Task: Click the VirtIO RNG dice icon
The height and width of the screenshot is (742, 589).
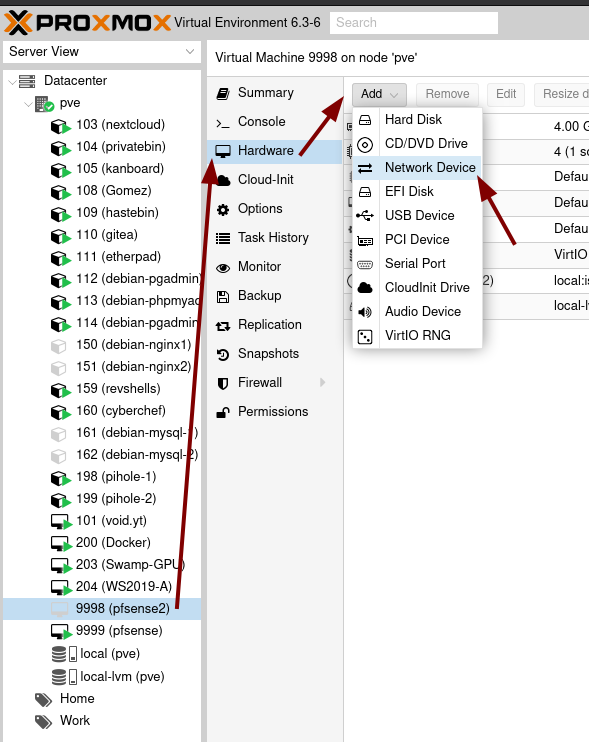Action: [365, 336]
